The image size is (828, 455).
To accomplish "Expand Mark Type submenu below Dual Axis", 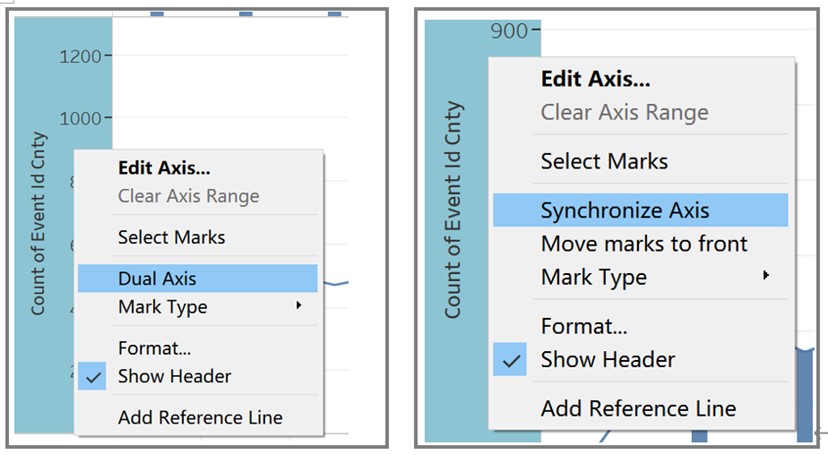I will 163,307.
